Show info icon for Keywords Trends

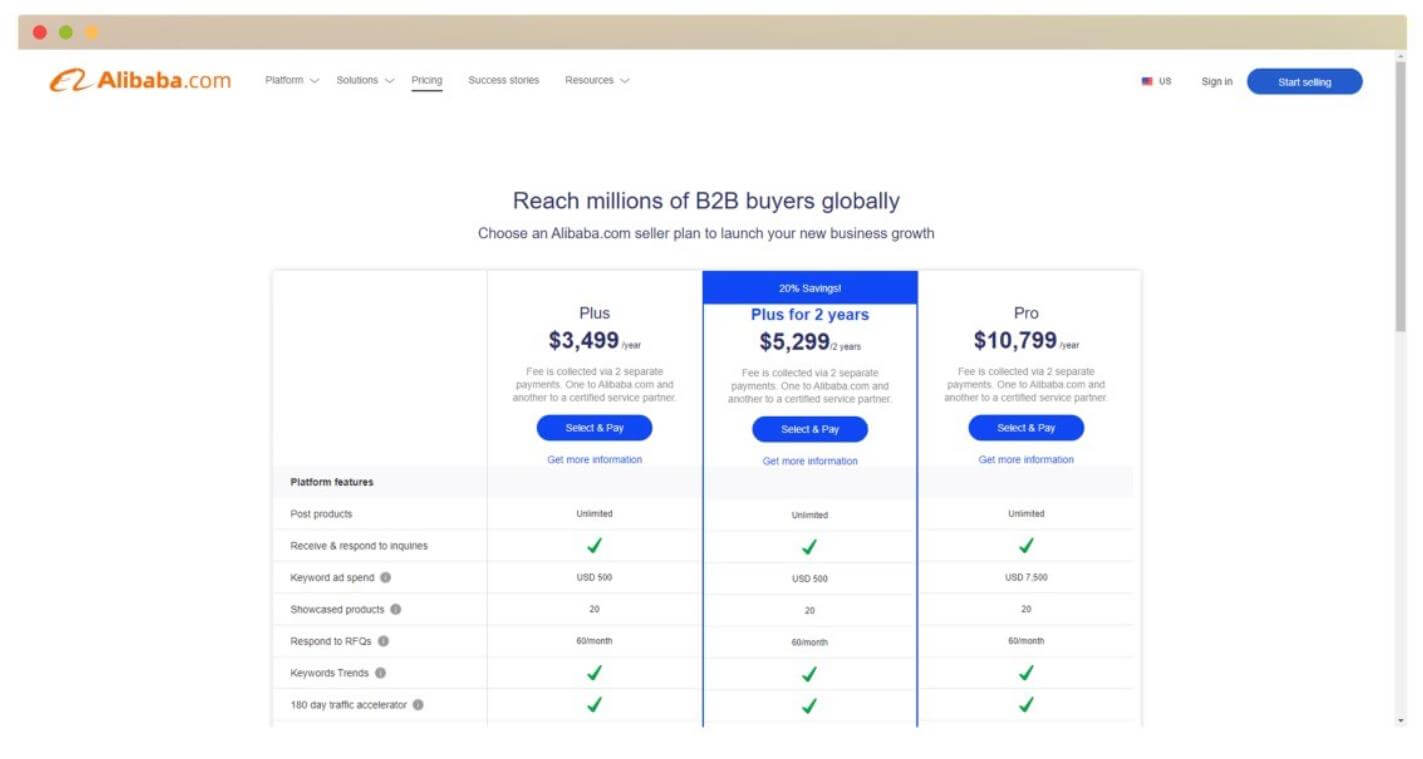380,673
